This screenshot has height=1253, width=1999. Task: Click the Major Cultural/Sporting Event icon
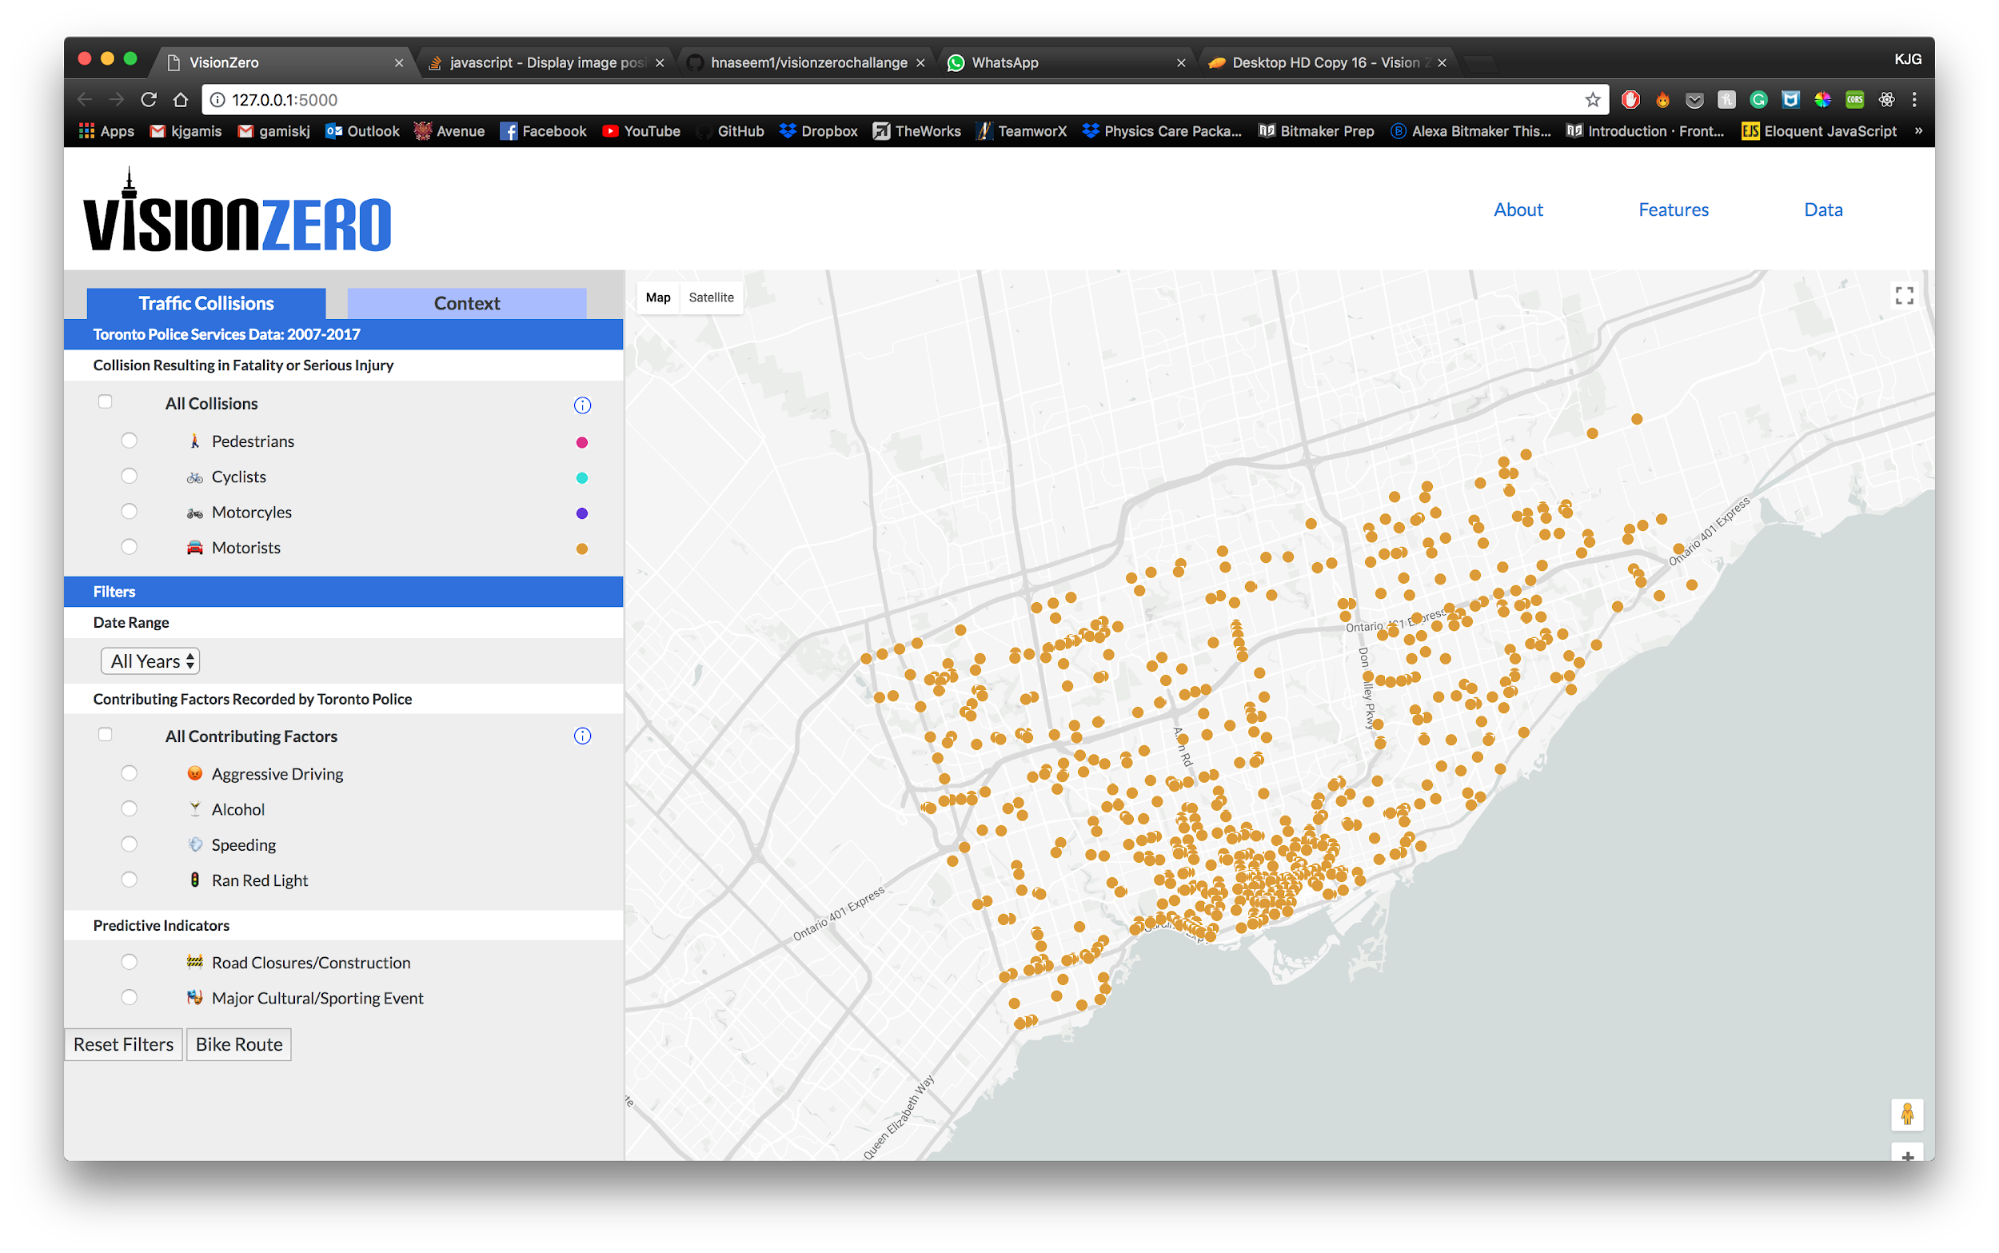pyautogui.click(x=195, y=997)
